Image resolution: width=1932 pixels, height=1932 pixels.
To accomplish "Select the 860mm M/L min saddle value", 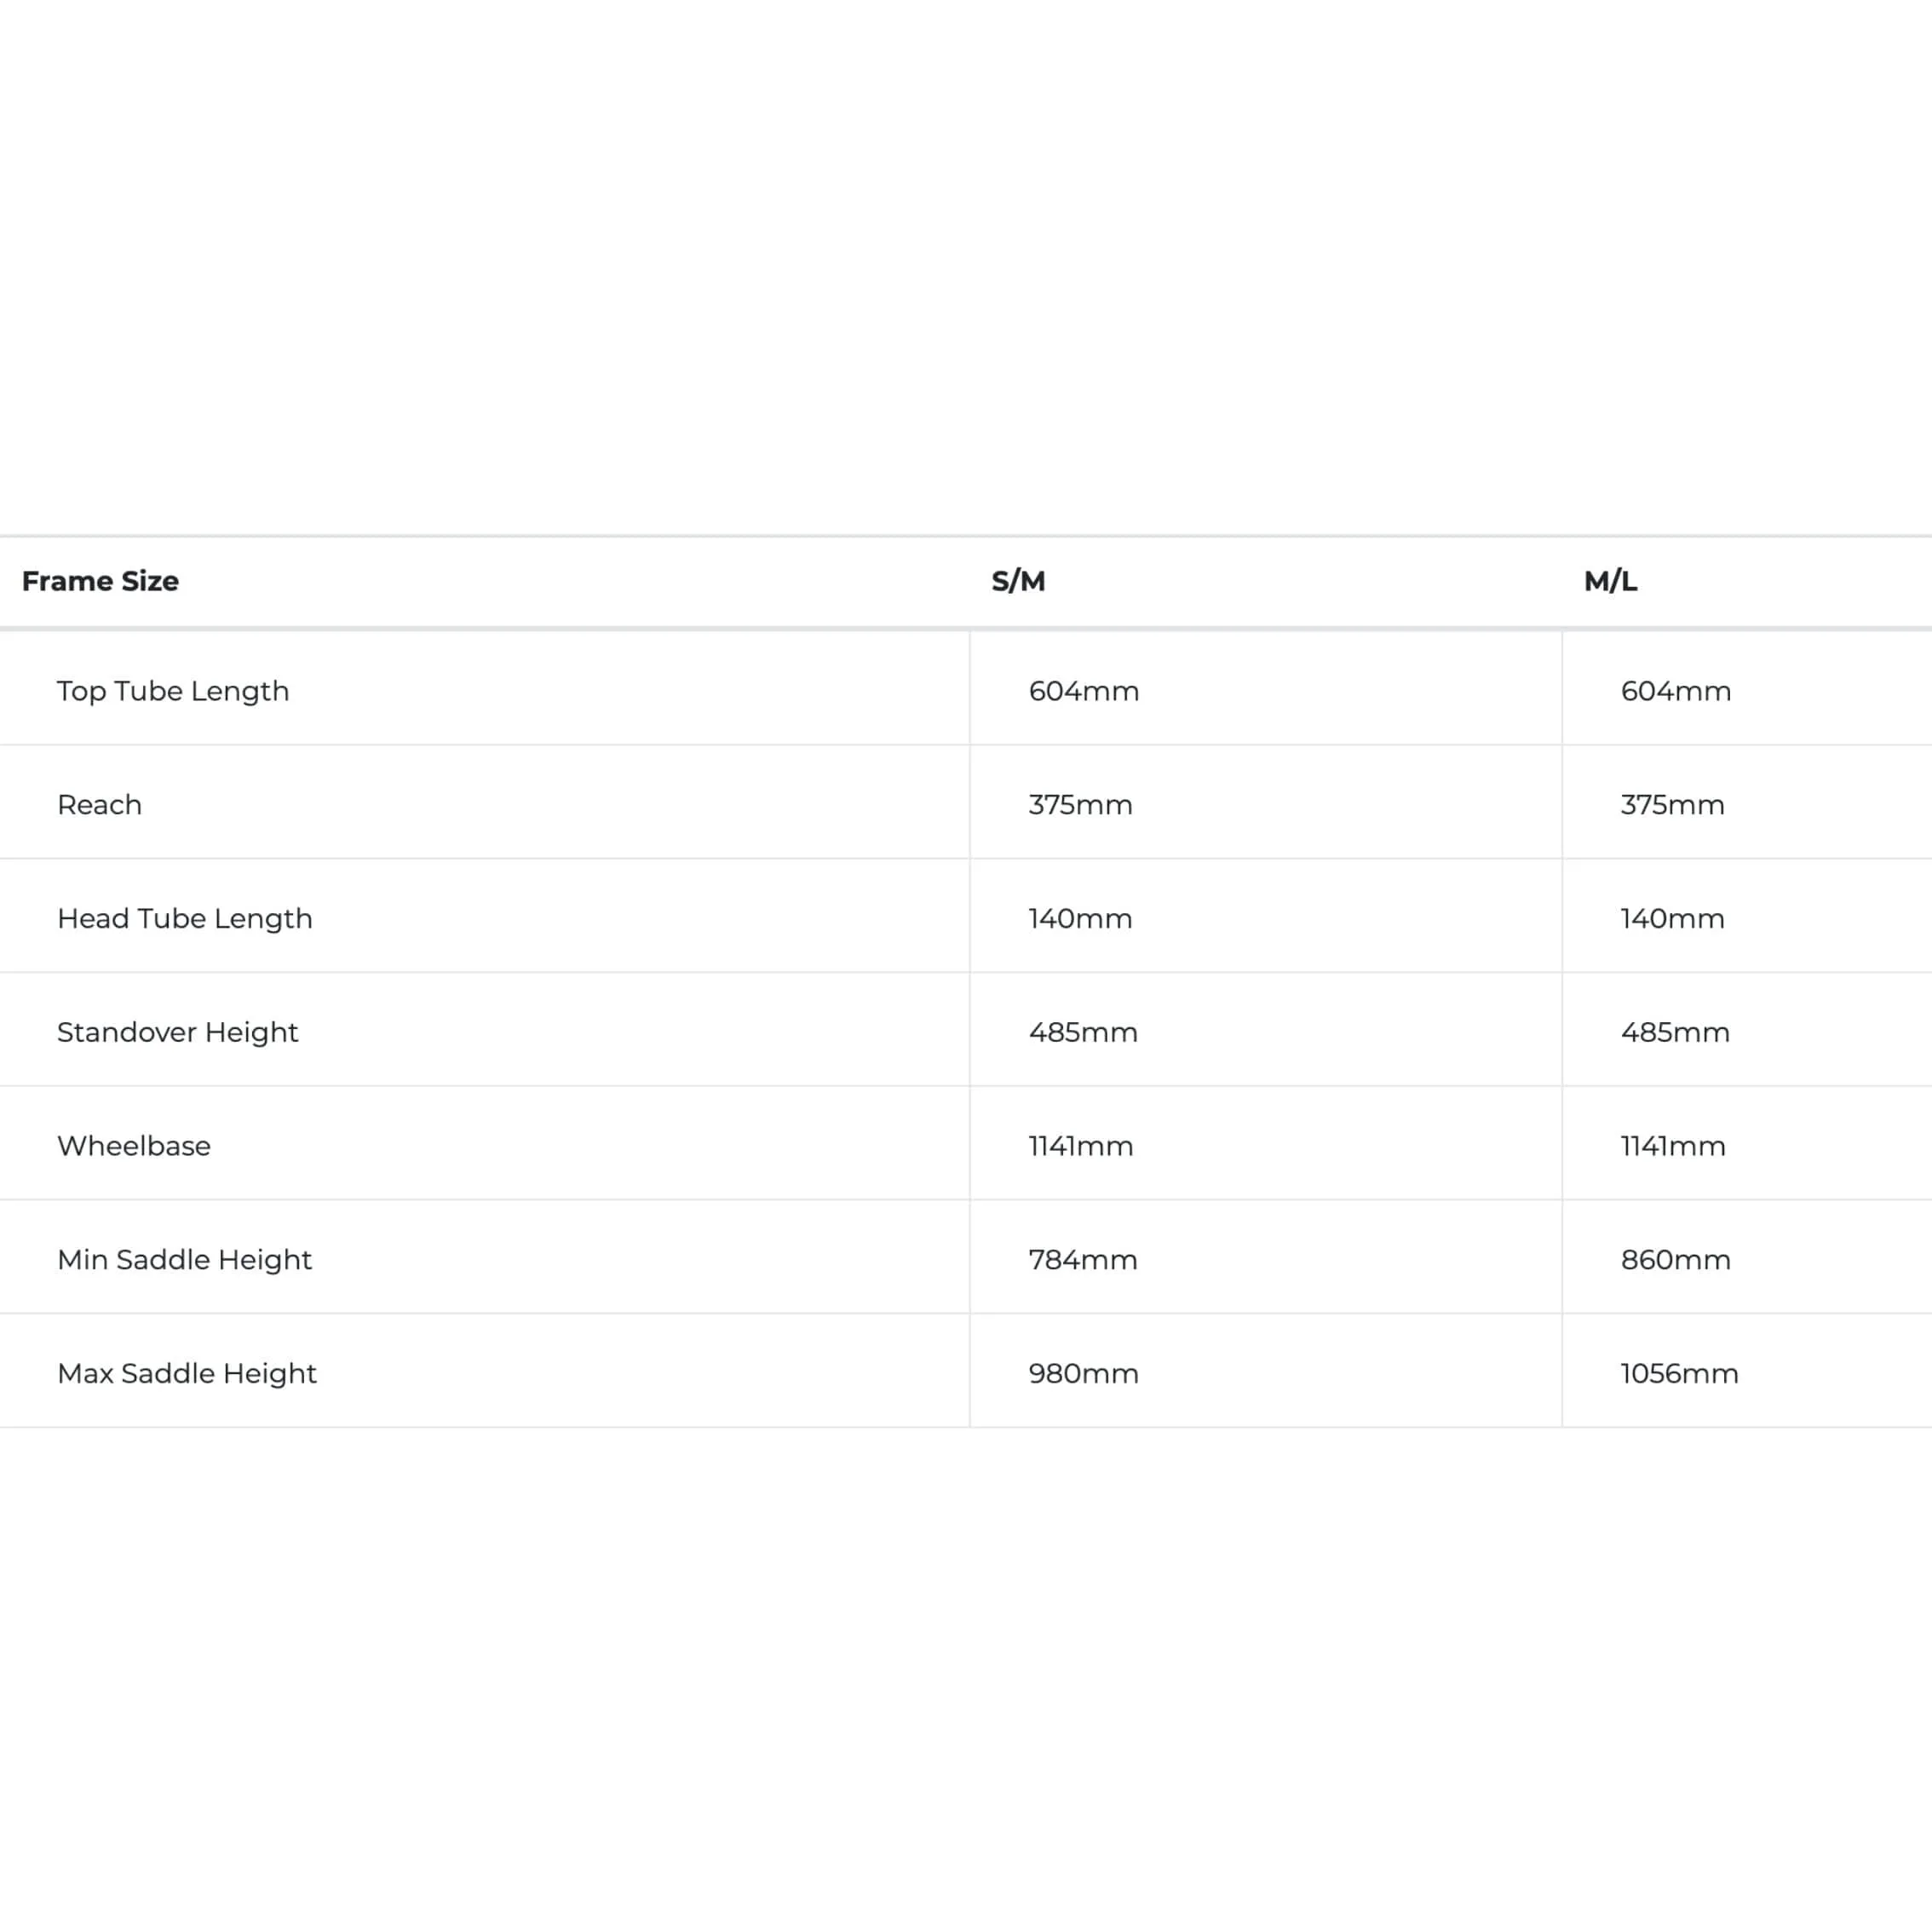I will click(1676, 1260).
